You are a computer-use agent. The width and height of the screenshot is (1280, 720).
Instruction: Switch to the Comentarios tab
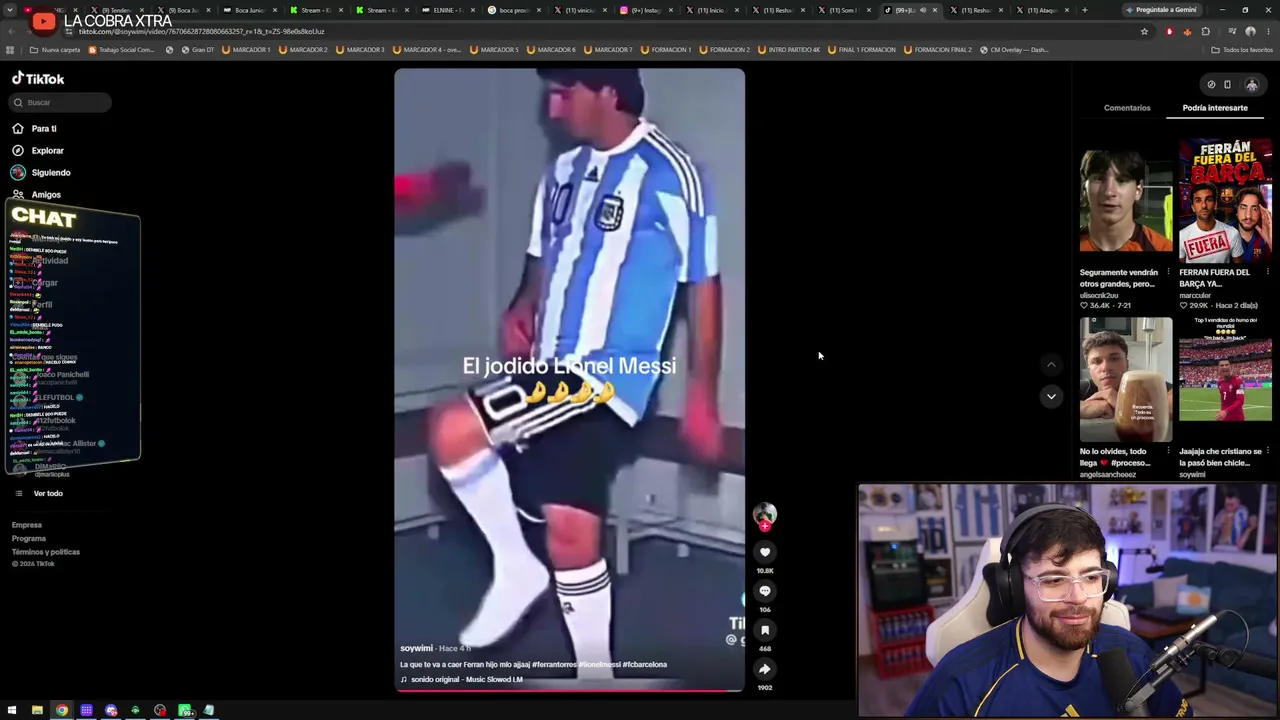pos(1127,108)
